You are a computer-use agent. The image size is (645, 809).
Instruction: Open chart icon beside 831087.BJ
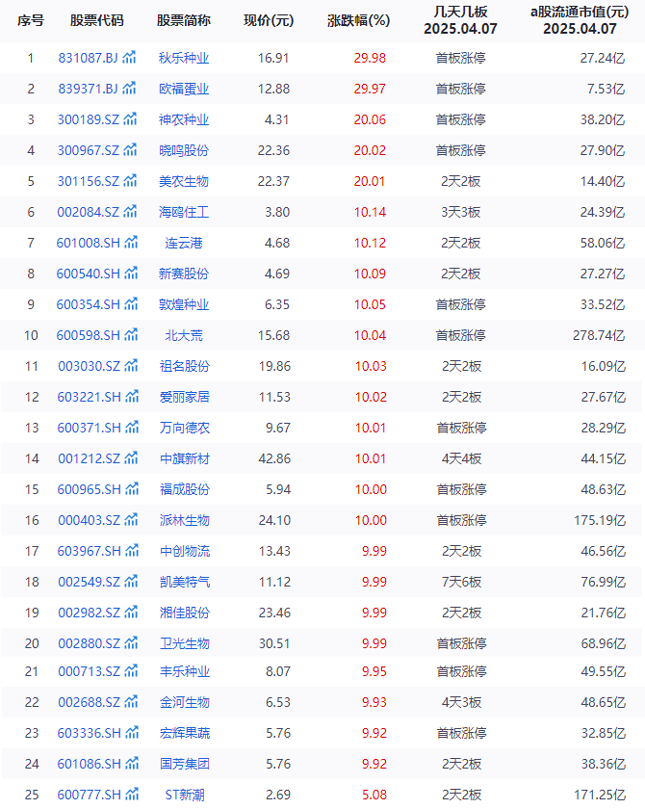click(130, 57)
